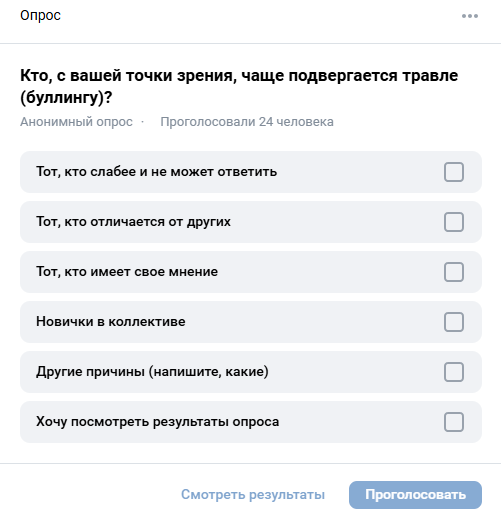
Task: Click the 'Проголосовали 24 человека' voter count
Action: click(247, 122)
